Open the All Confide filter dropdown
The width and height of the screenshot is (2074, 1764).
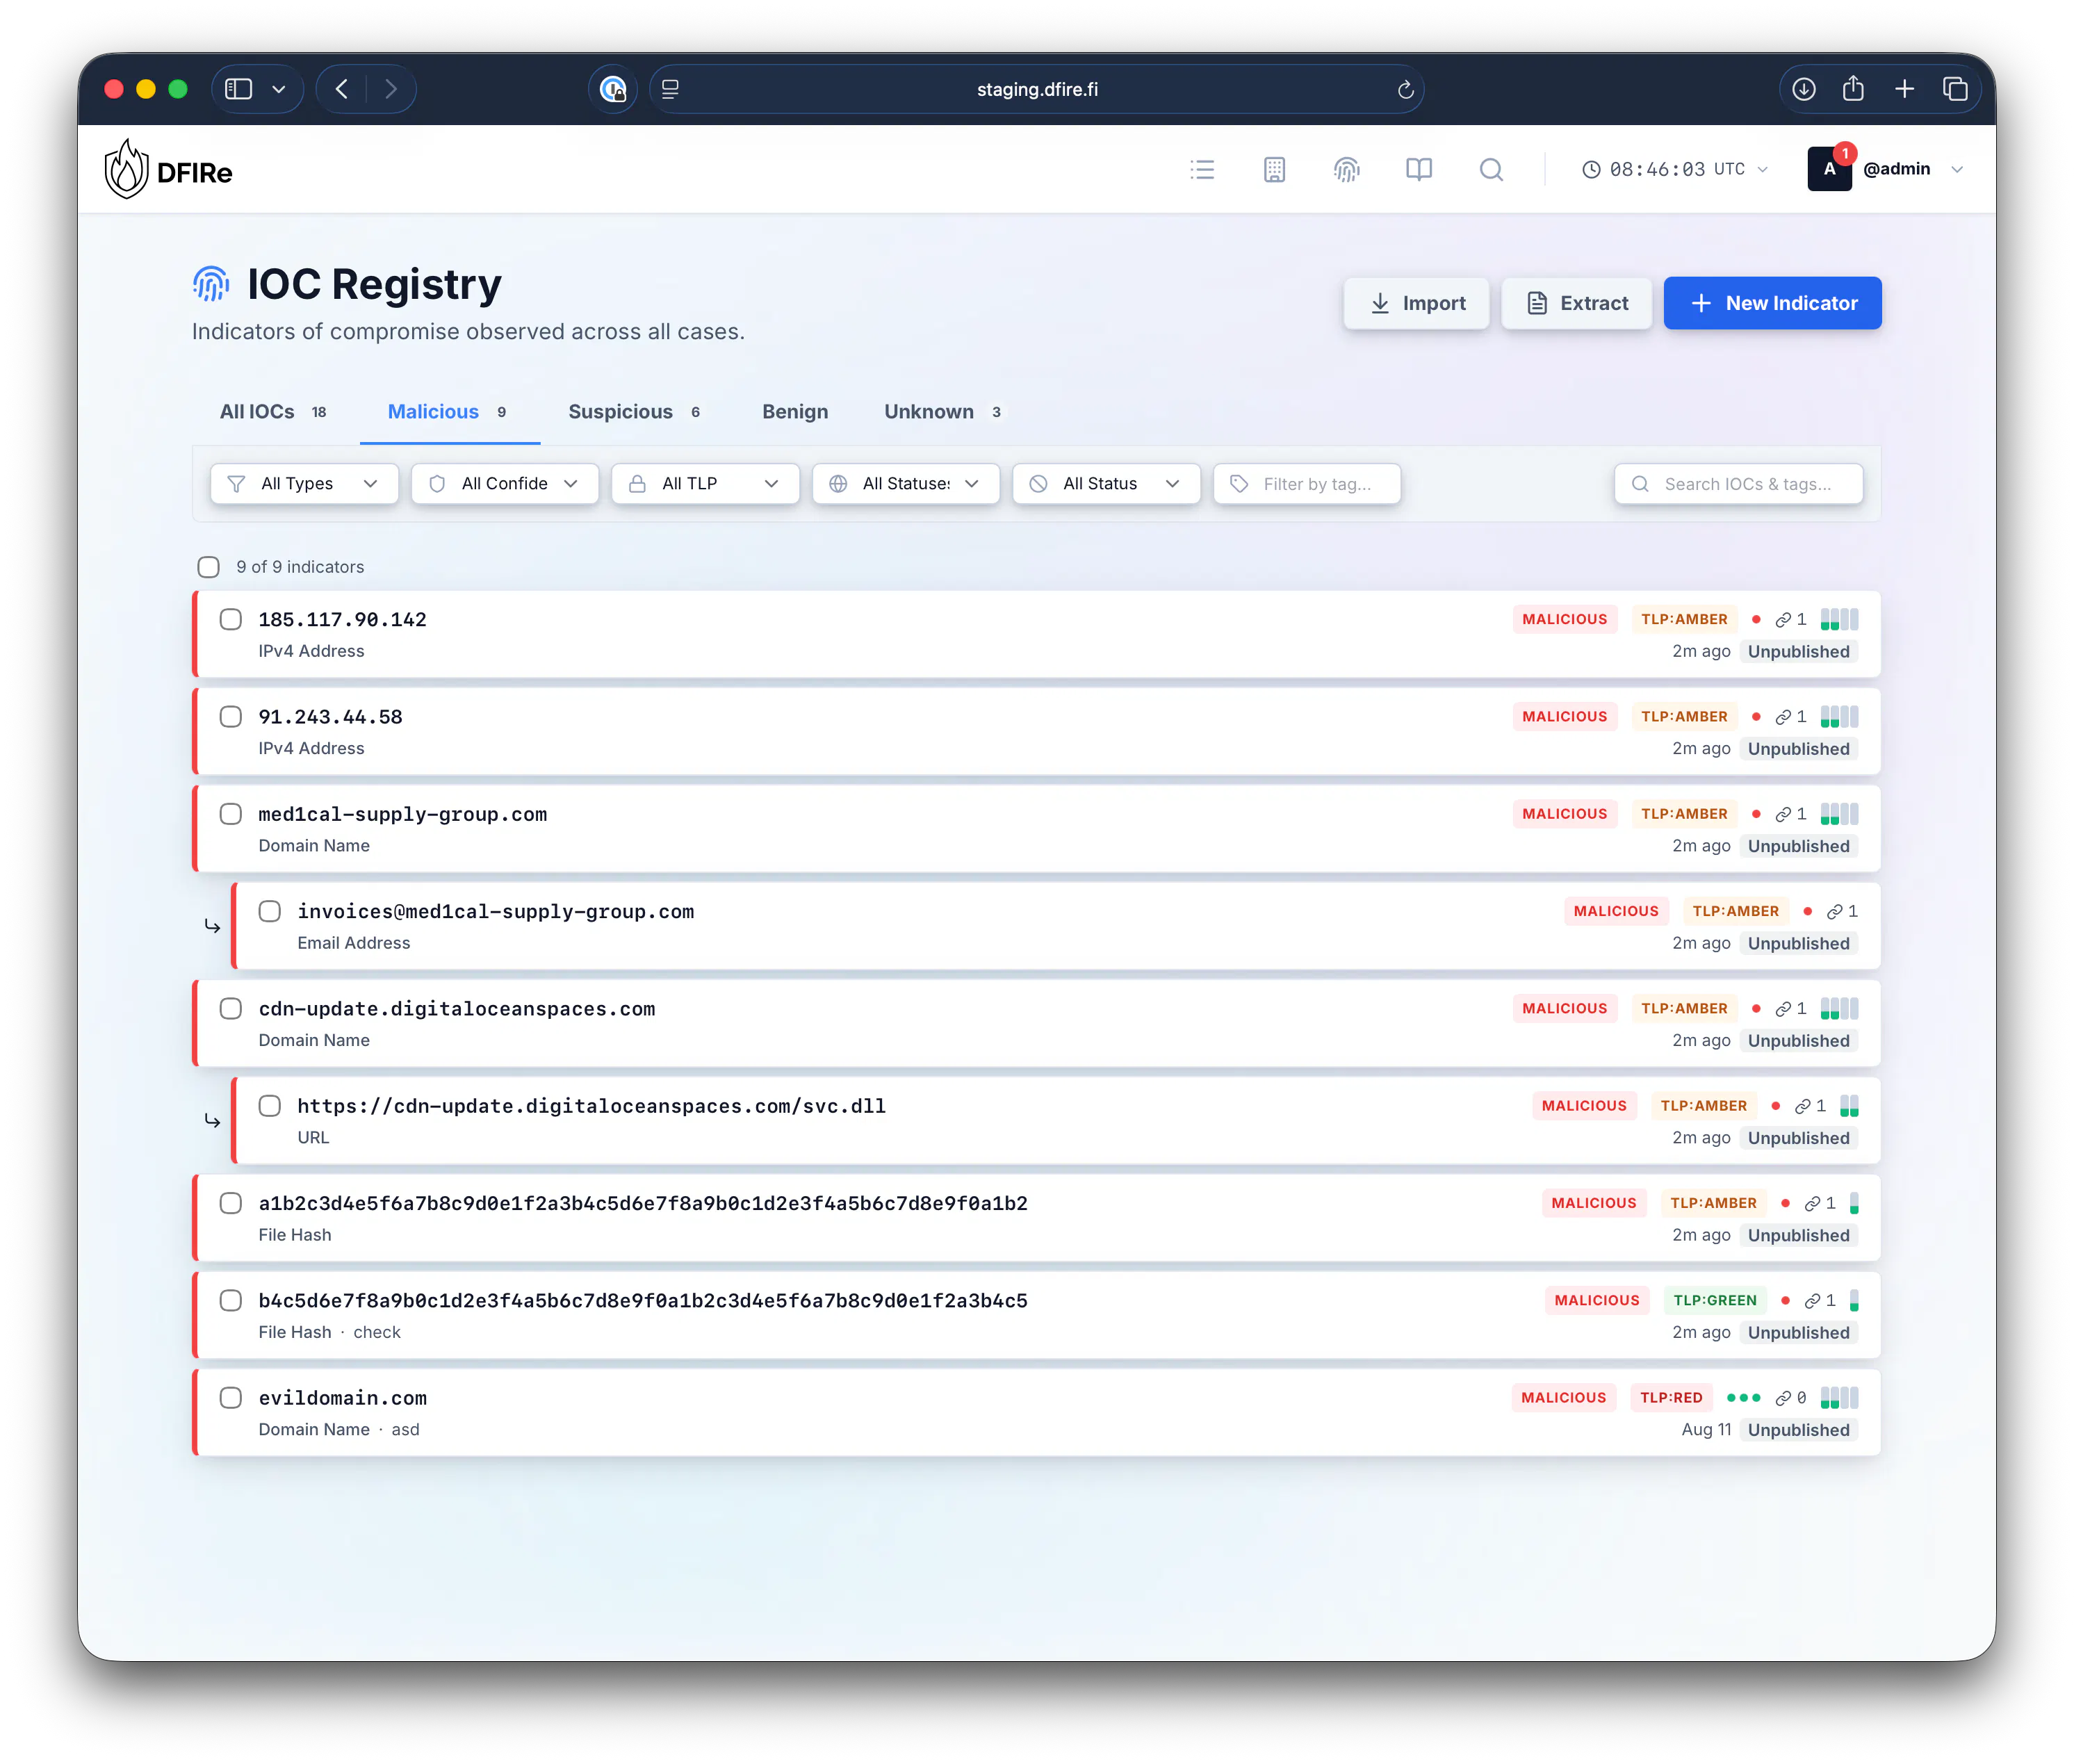pyautogui.click(x=504, y=484)
